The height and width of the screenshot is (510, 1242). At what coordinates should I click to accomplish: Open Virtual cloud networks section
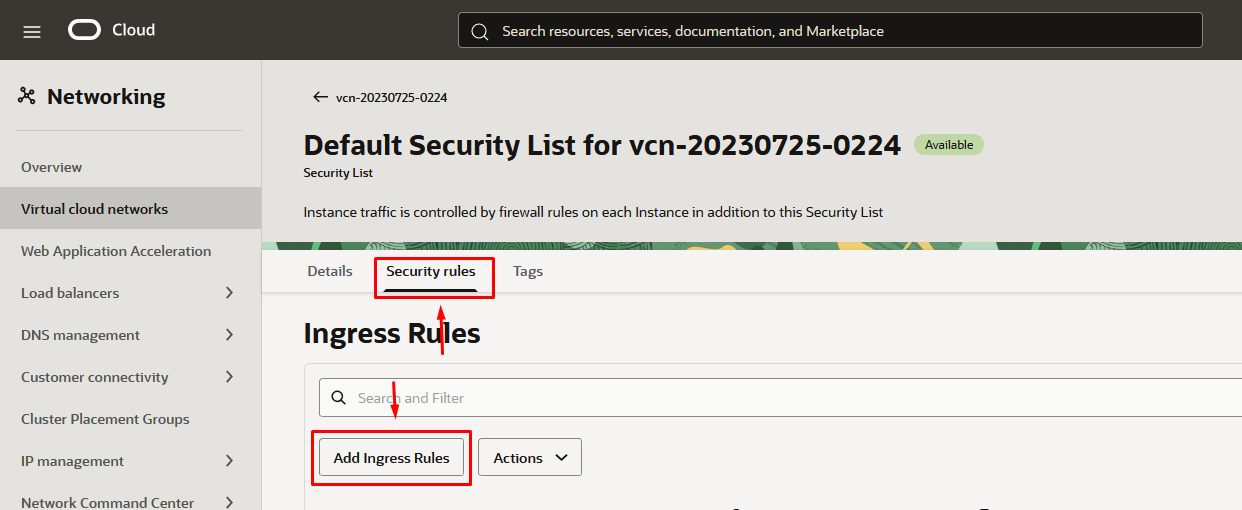130,209
